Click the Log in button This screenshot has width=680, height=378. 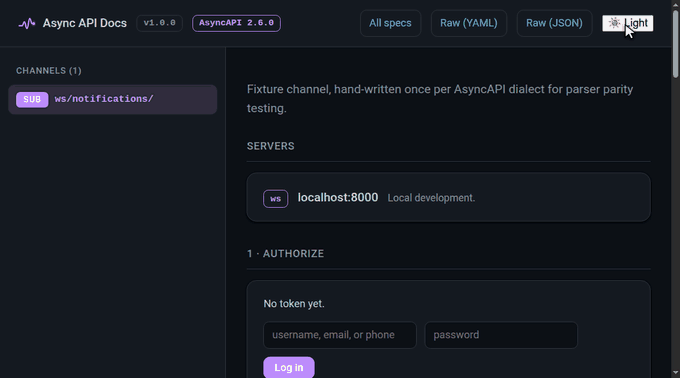[x=289, y=368]
